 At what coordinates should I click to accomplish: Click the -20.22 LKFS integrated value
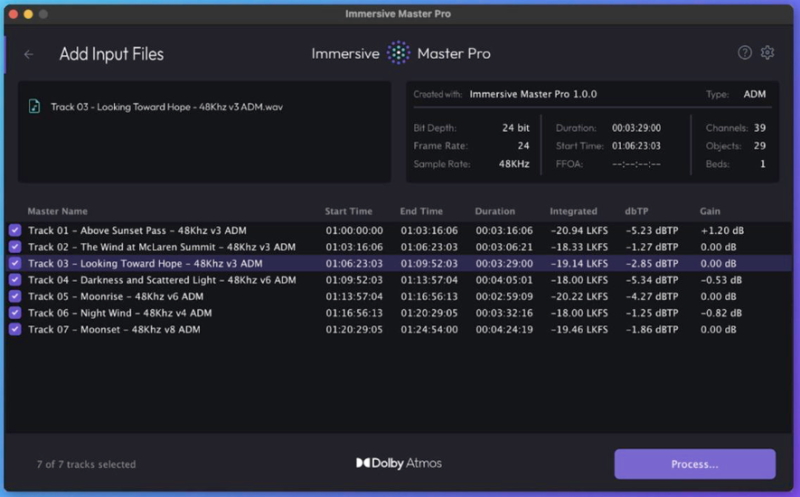579,296
